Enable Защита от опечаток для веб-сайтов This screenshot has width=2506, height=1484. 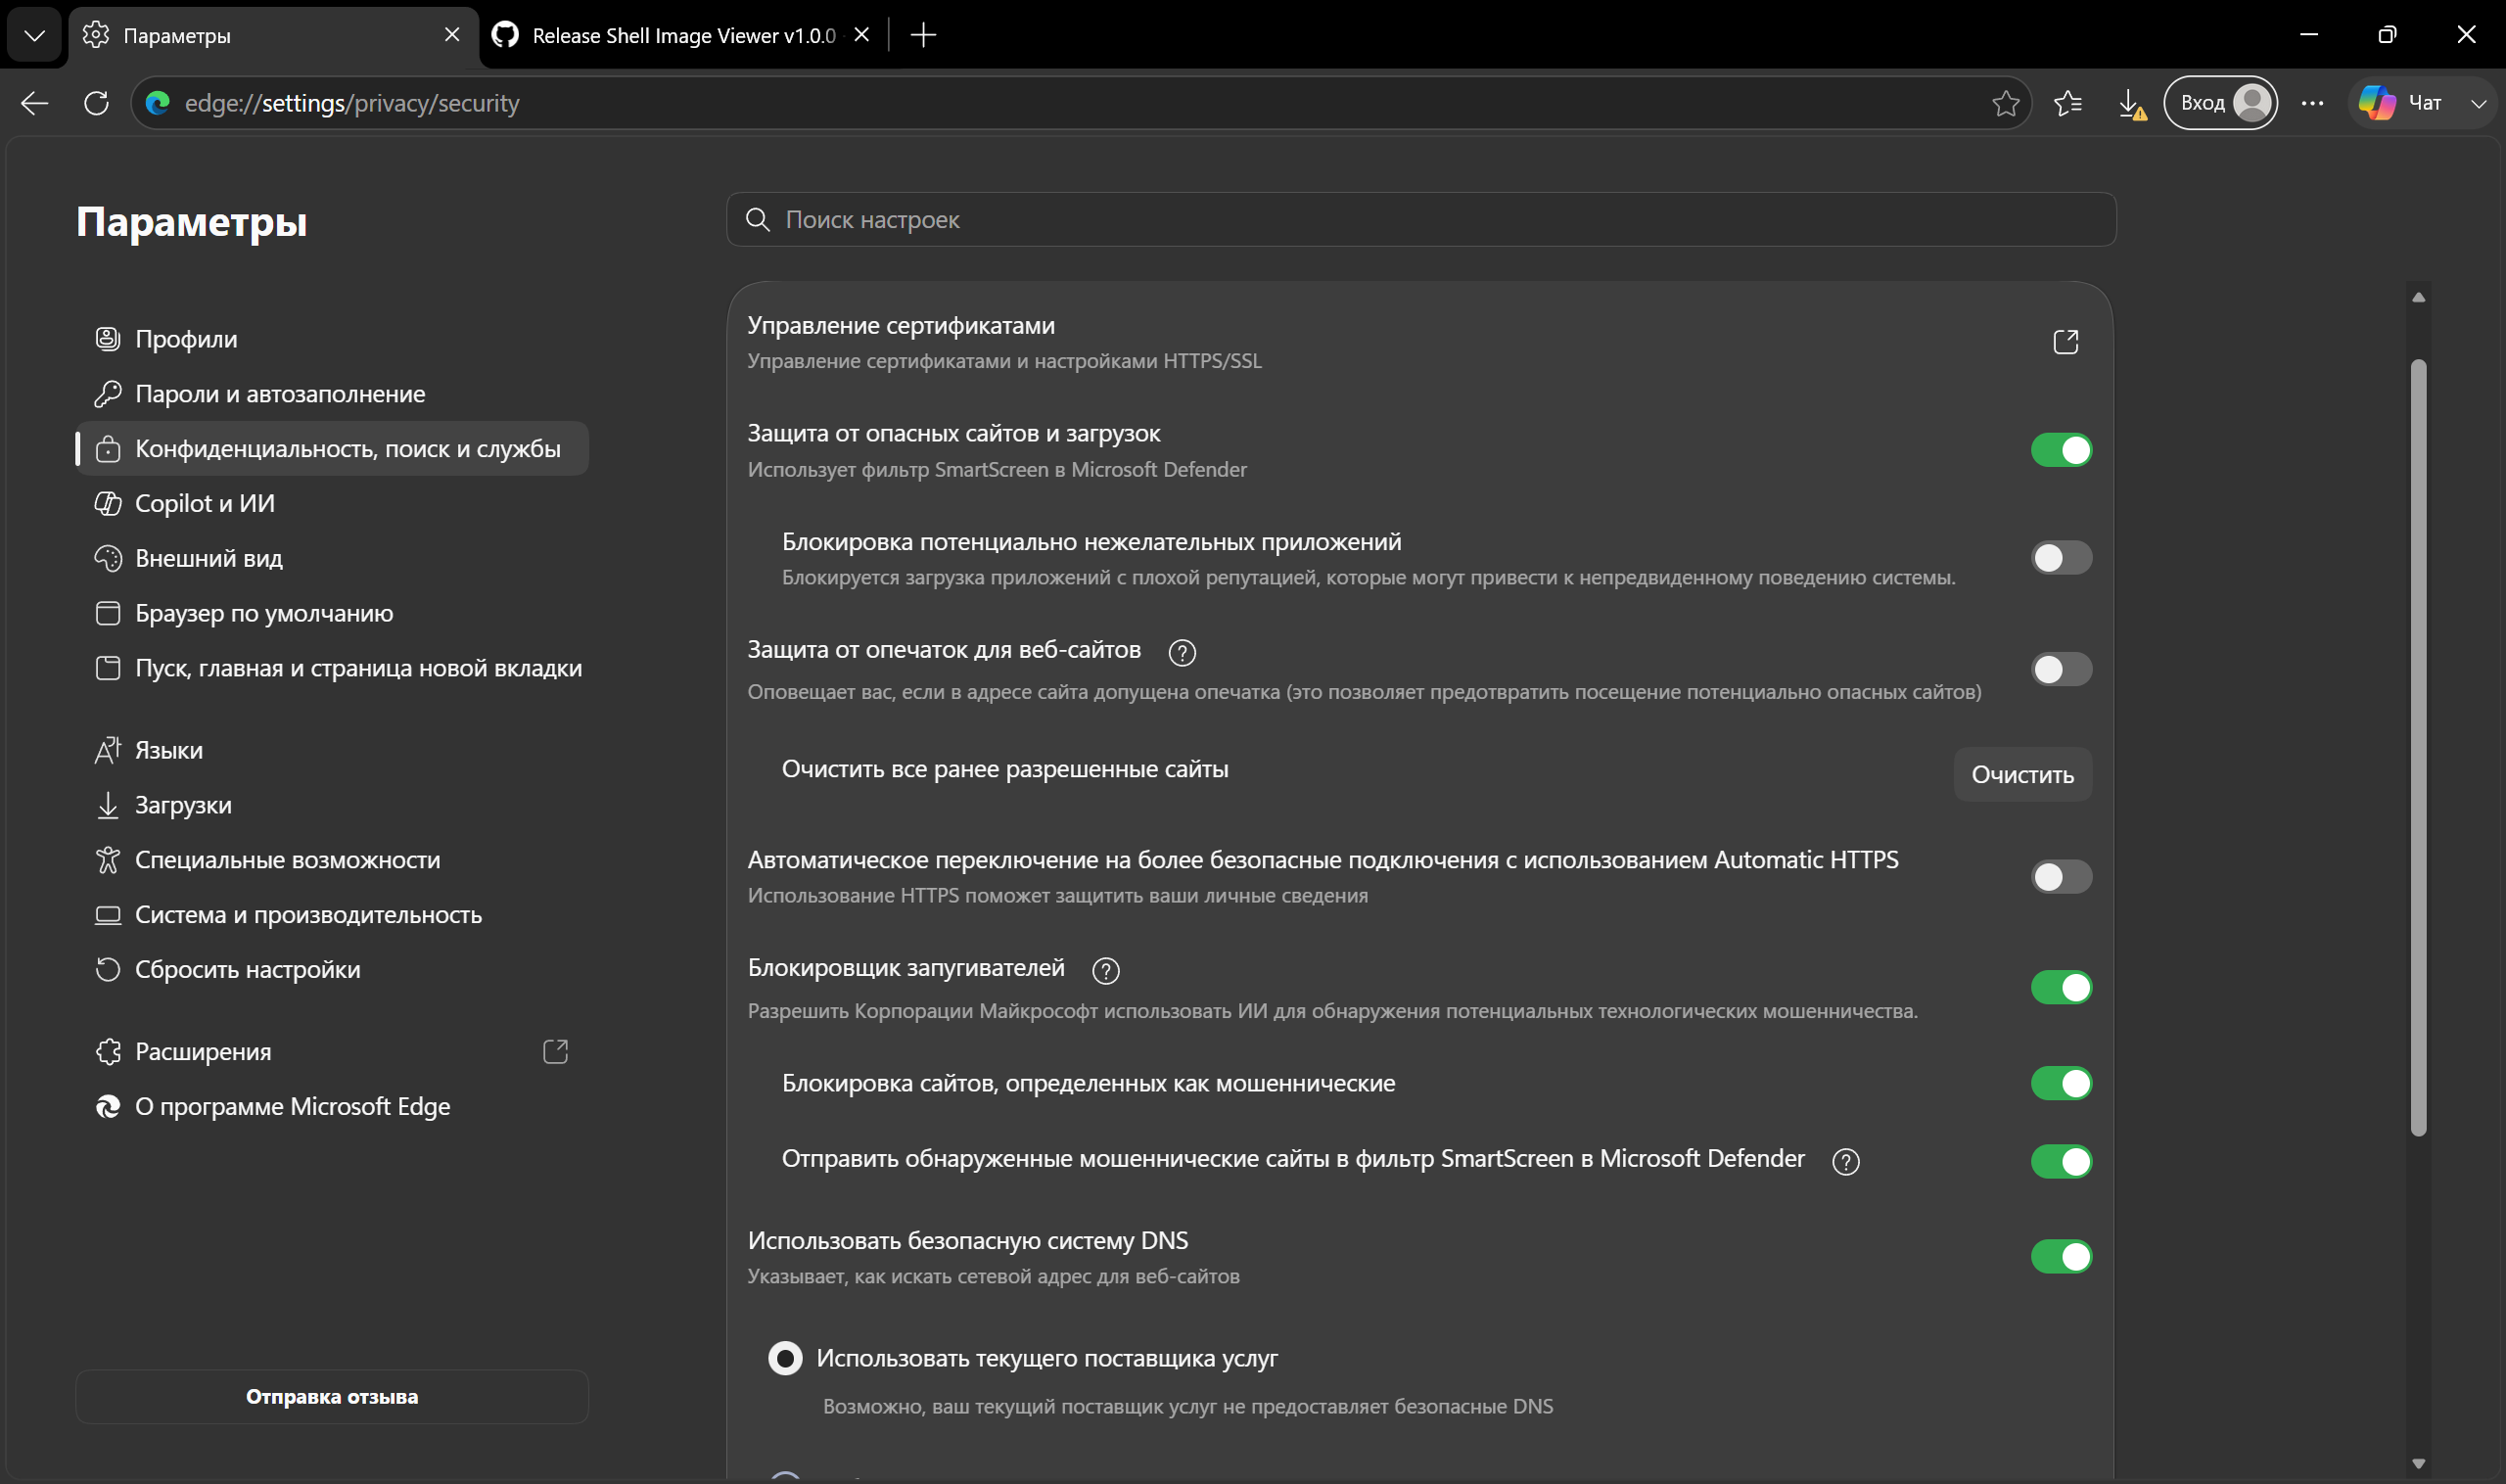click(x=2061, y=669)
